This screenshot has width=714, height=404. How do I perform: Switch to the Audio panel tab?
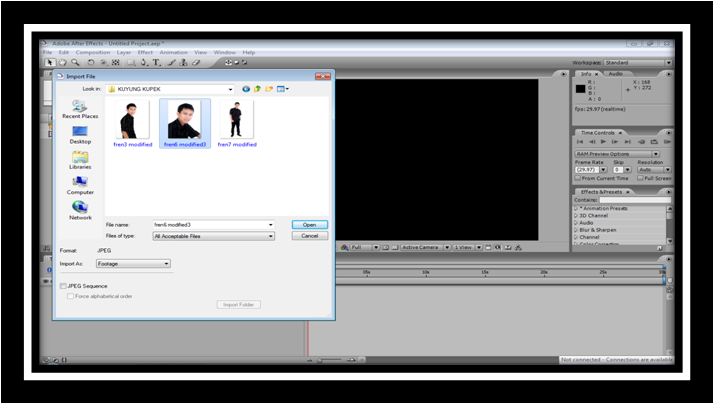[x=616, y=74]
